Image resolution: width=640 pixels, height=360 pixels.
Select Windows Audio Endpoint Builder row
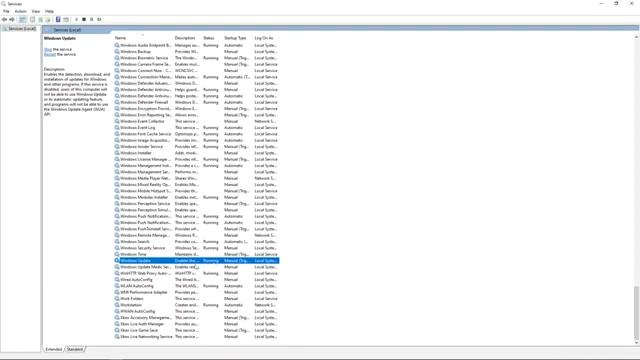click(197, 45)
